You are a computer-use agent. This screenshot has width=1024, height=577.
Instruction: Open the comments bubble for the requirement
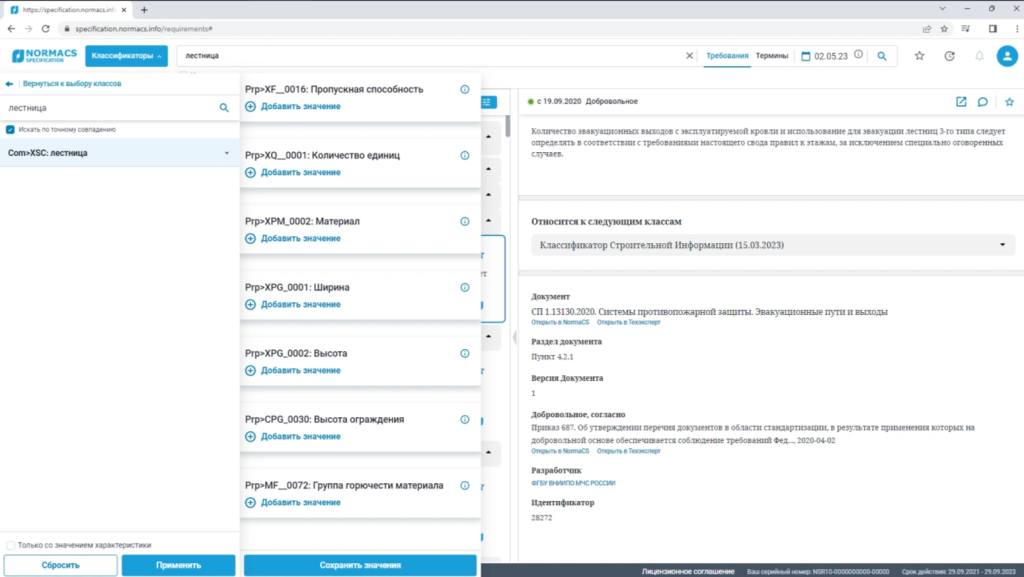[983, 102]
